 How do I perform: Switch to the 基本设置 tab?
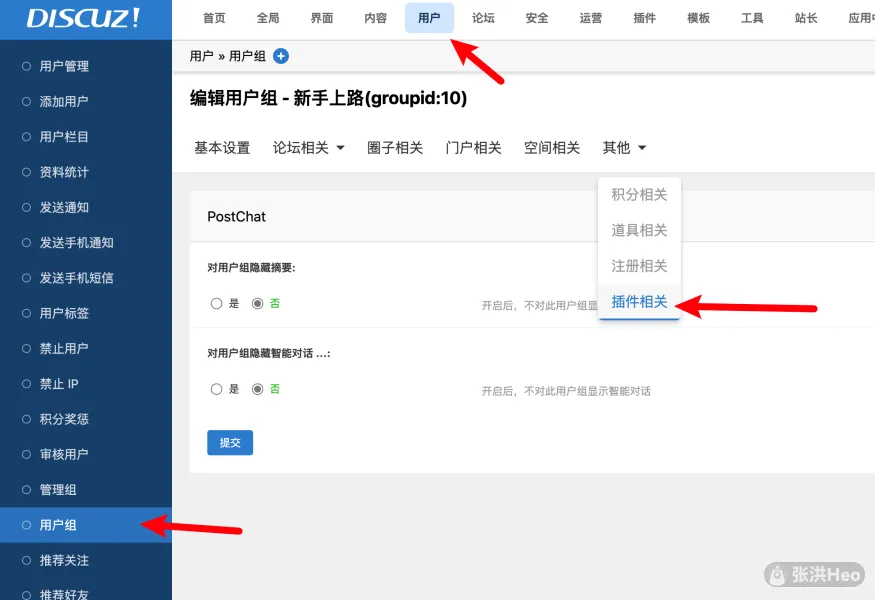[x=222, y=148]
